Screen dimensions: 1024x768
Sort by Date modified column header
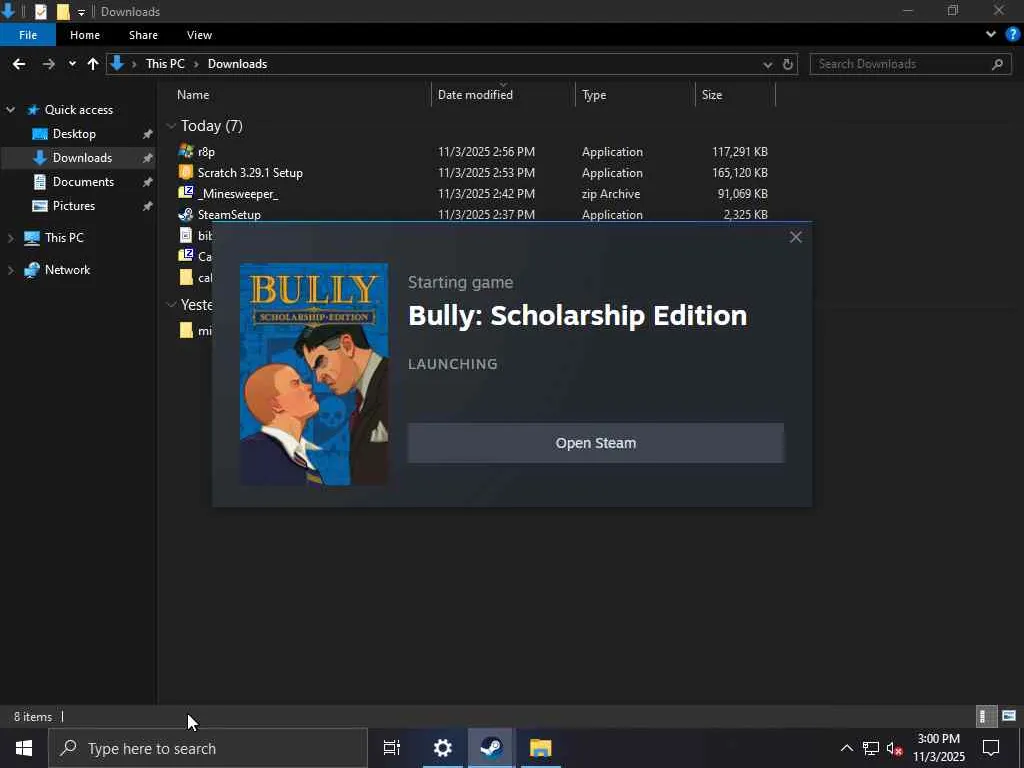click(475, 95)
